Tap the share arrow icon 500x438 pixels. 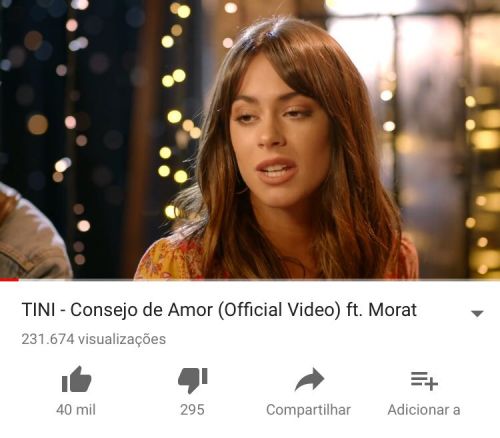[x=309, y=379]
